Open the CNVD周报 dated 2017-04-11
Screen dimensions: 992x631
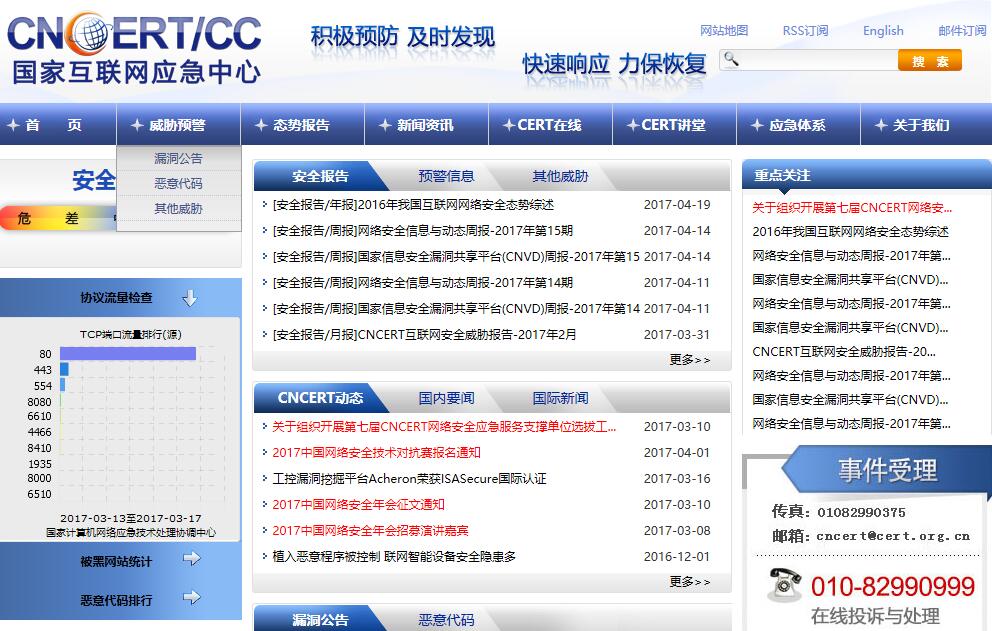pyautogui.click(x=456, y=308)
